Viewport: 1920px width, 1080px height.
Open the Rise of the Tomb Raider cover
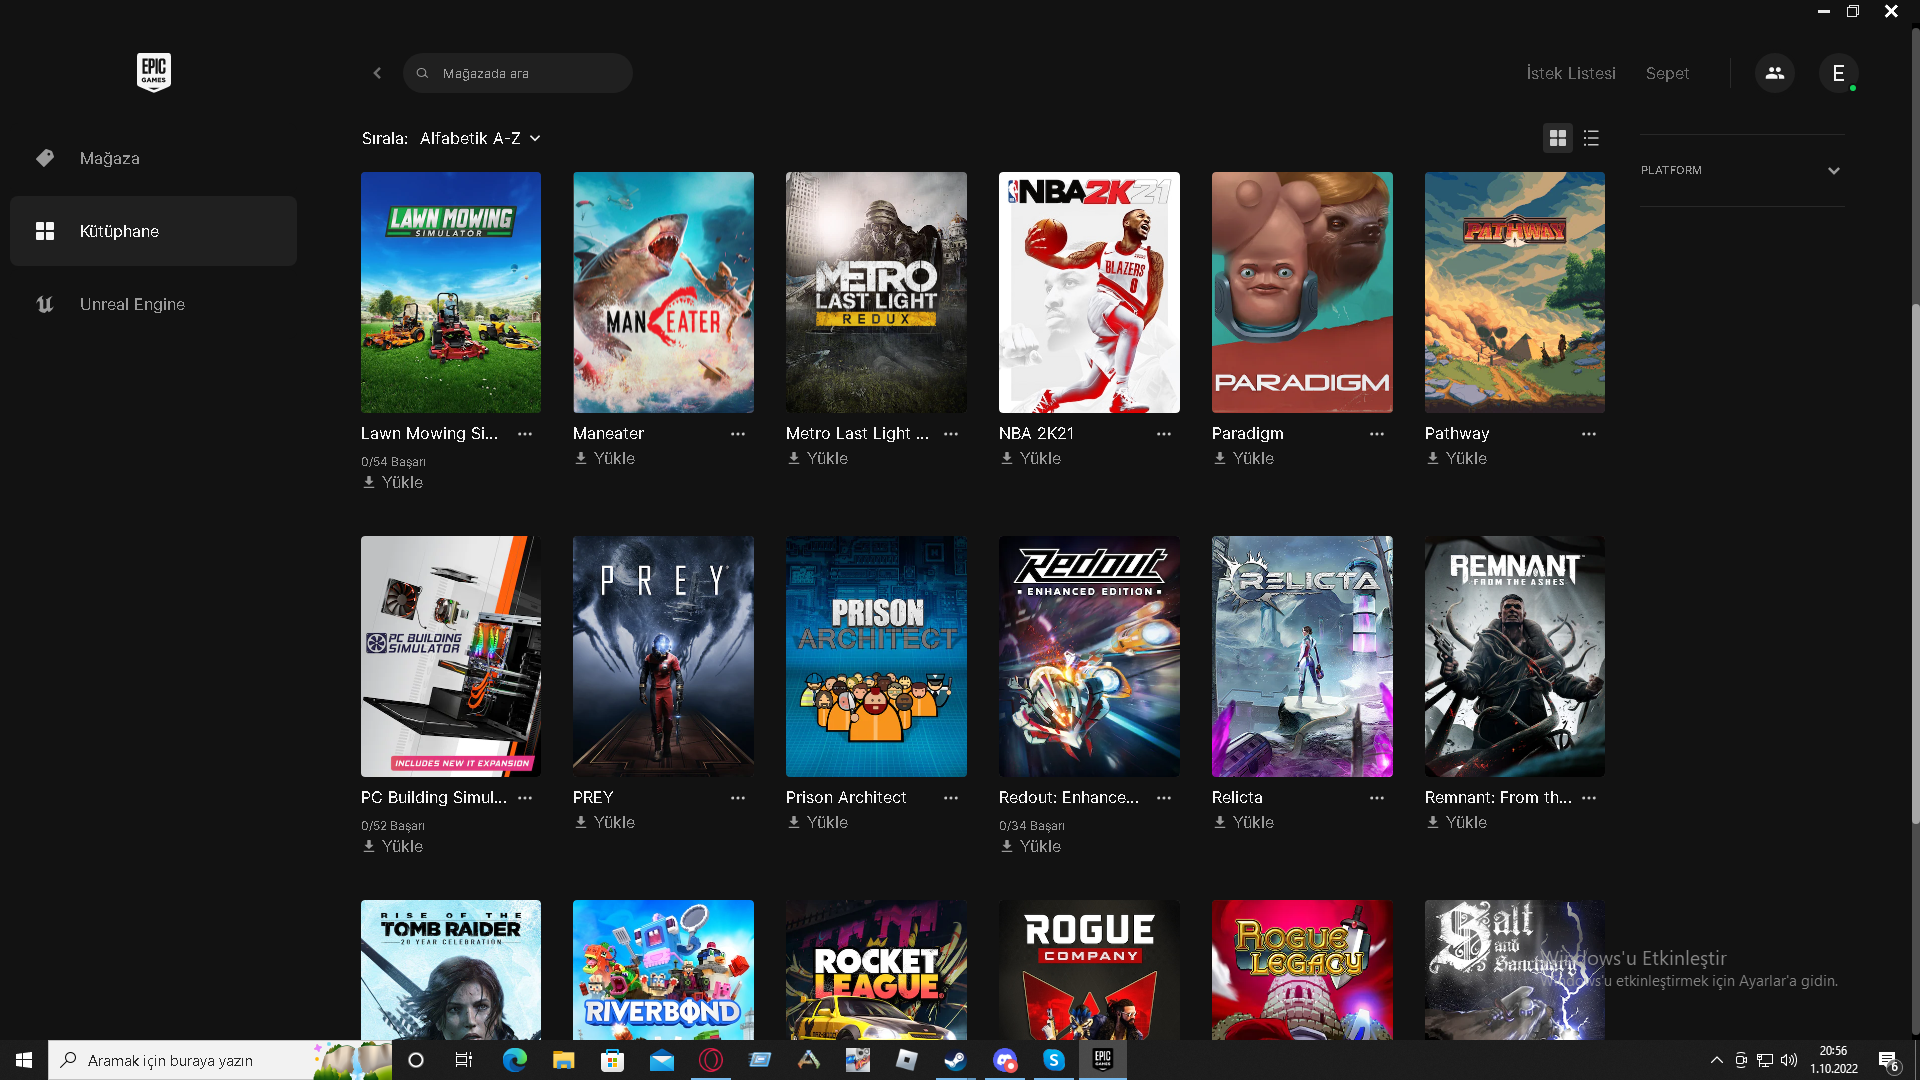tap(451, 970)
